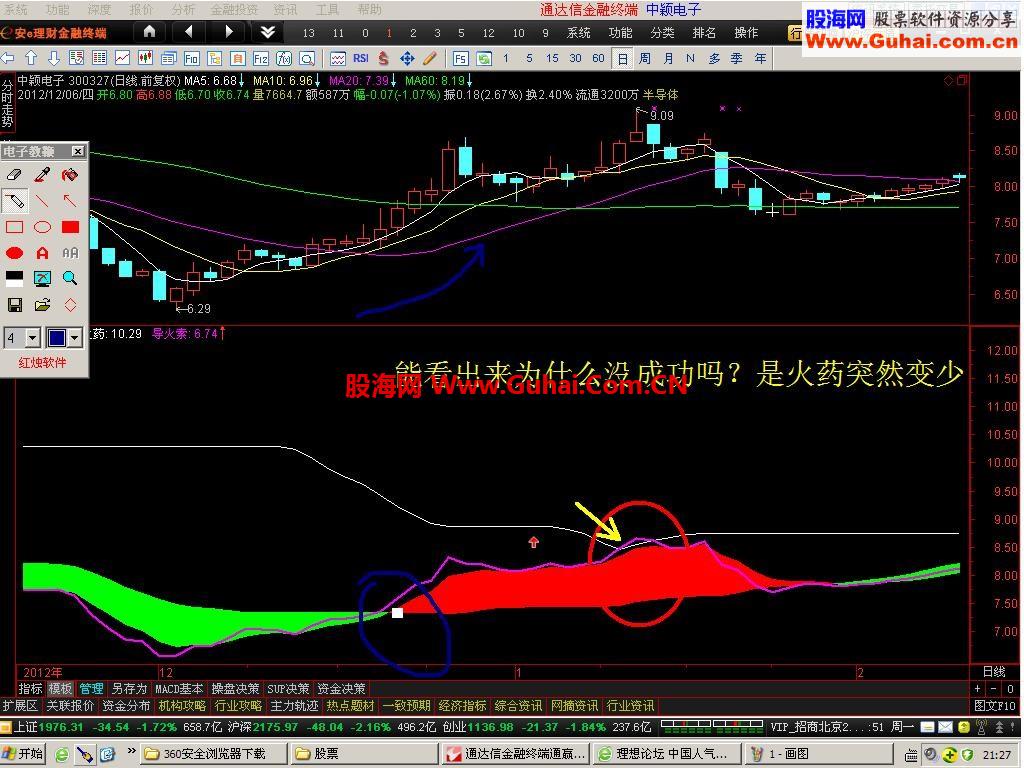The width and height of the screenshot is (1024, 768).
Task: Go to the home button in top bar
Action: click(150, 31)
